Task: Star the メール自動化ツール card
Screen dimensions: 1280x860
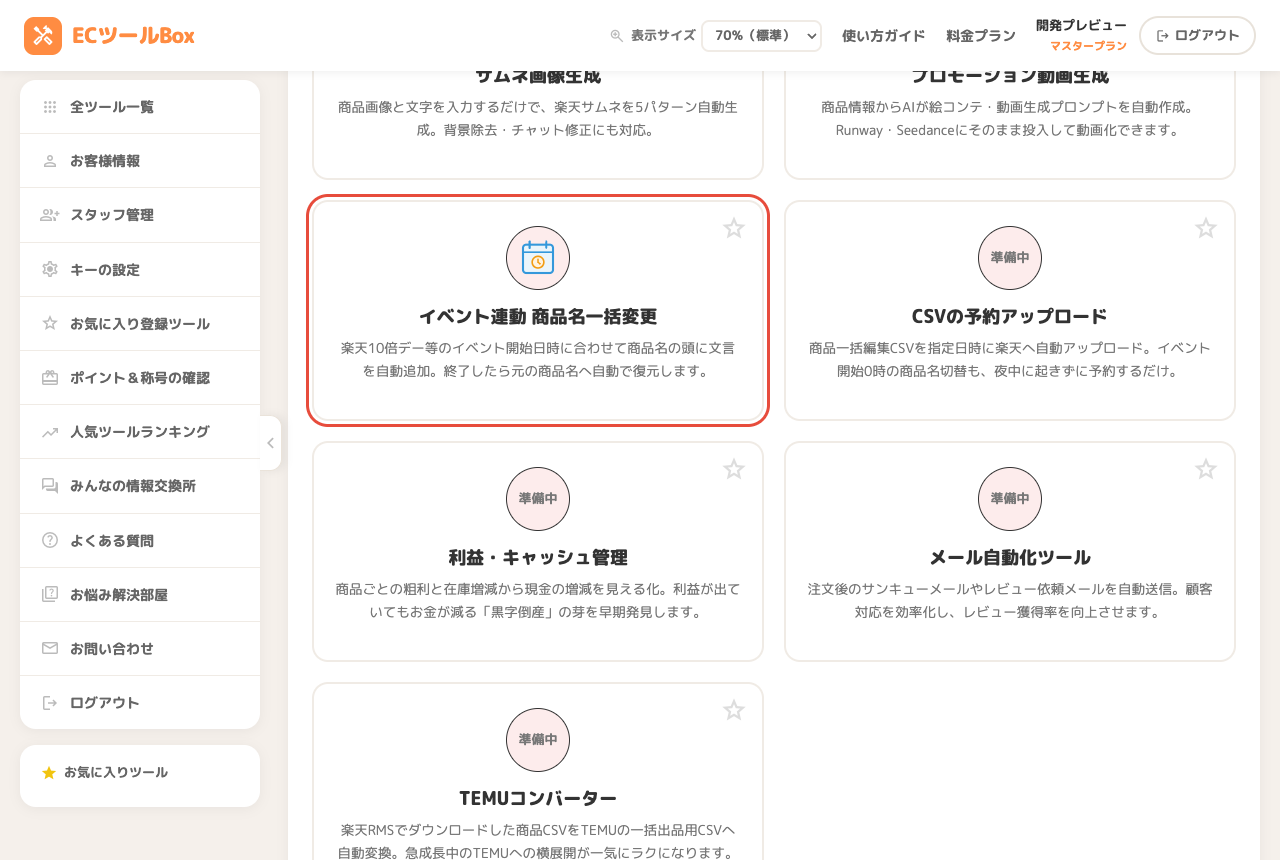Action: (1206, 469)
